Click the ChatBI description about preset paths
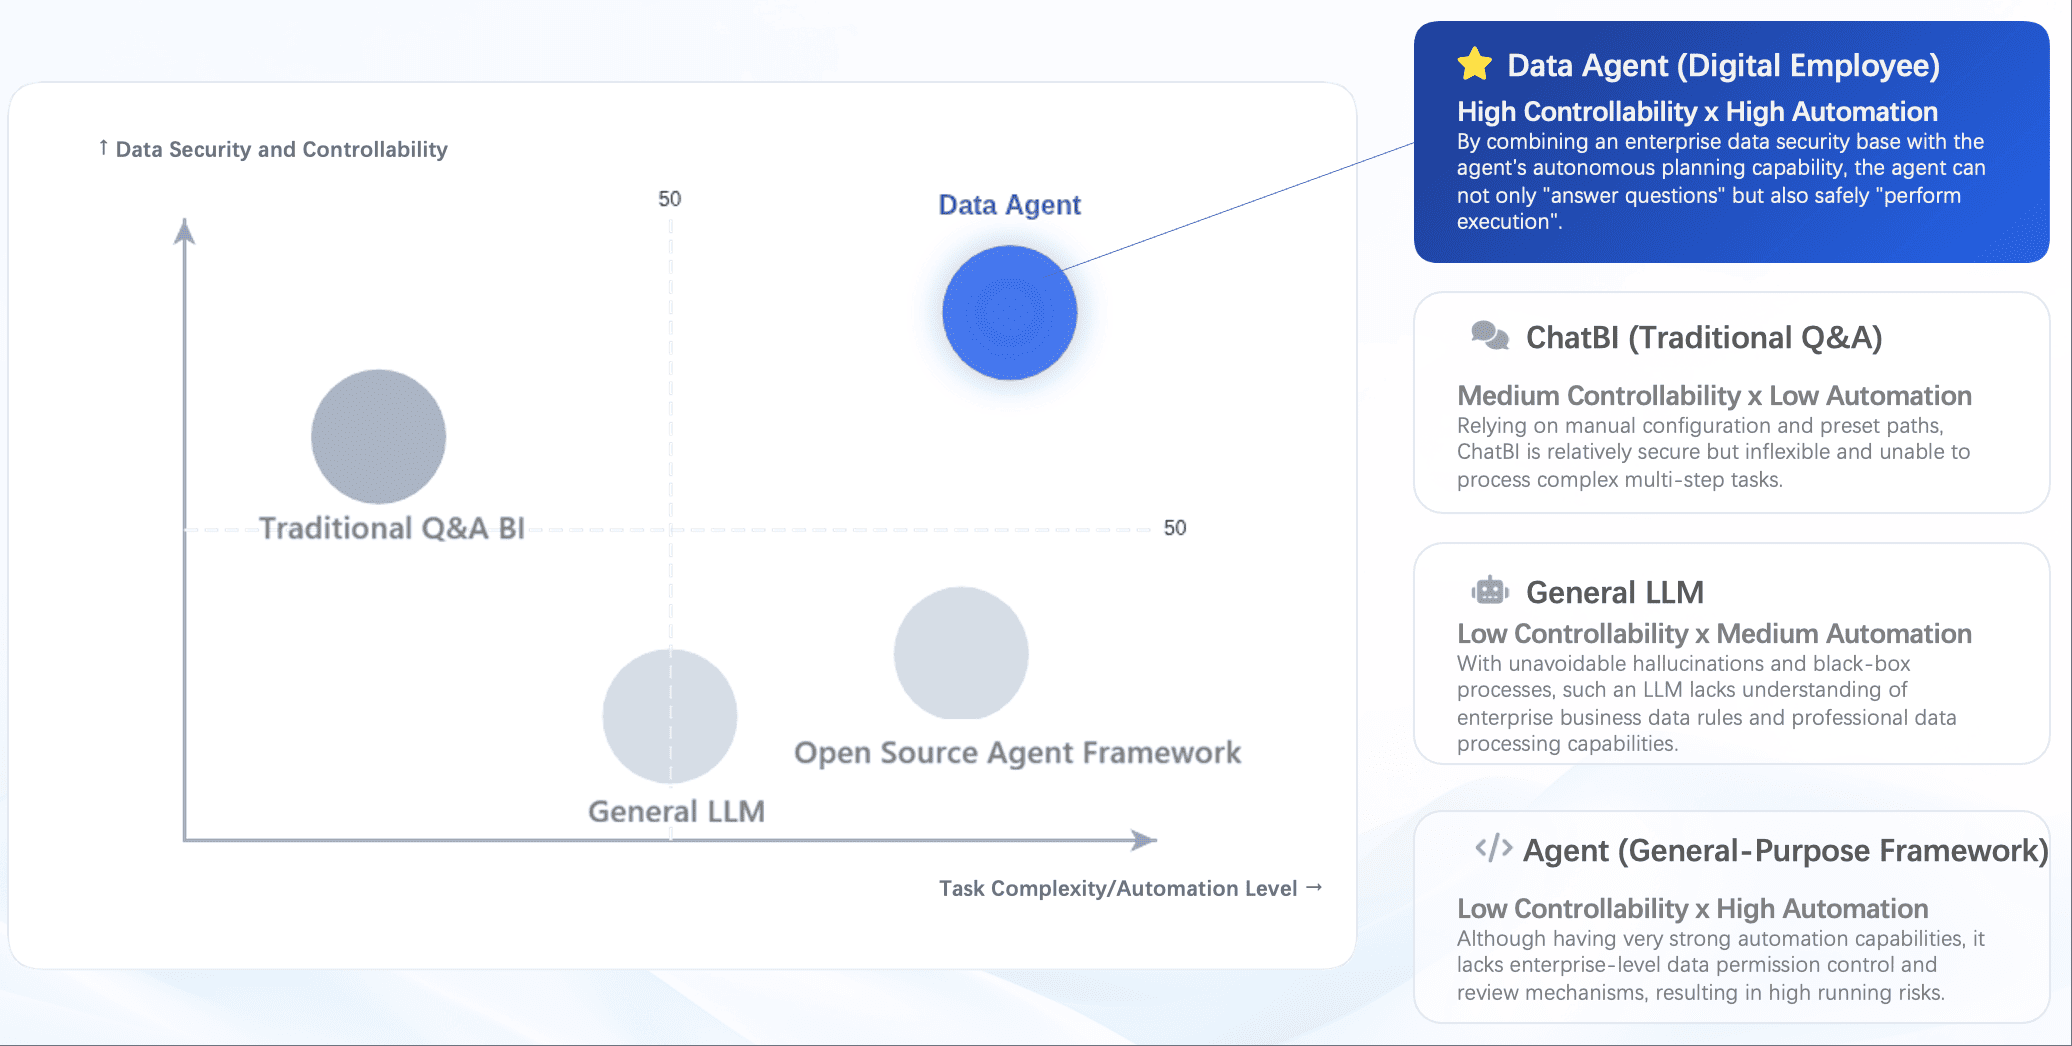The width and height of the screenshot is (2072, 1046). click(1713, 453)
